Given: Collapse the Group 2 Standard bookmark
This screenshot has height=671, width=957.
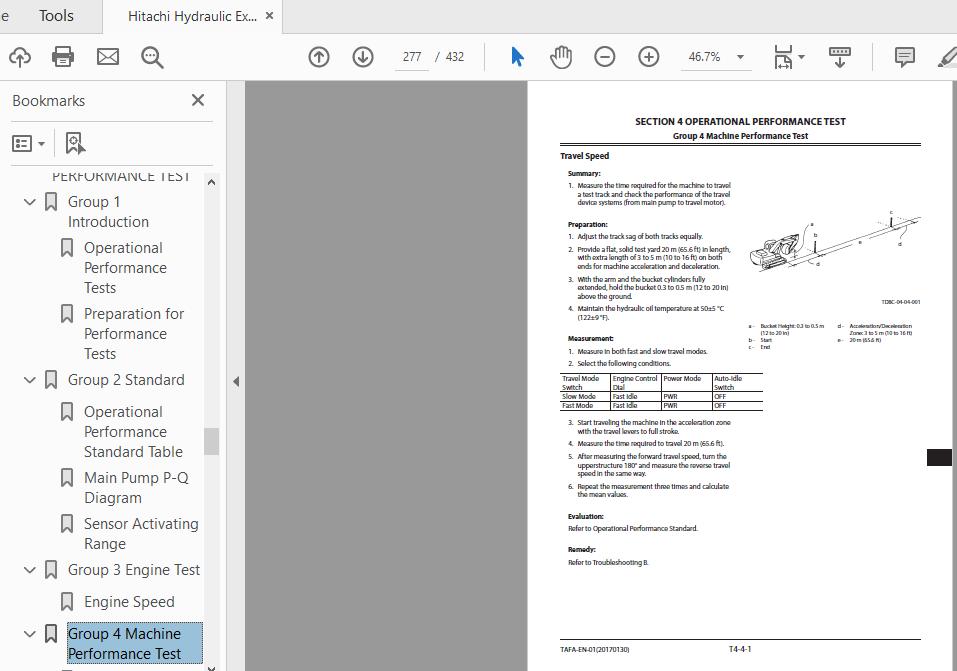Looking at the screenshot, I should (x=29, y=380).
